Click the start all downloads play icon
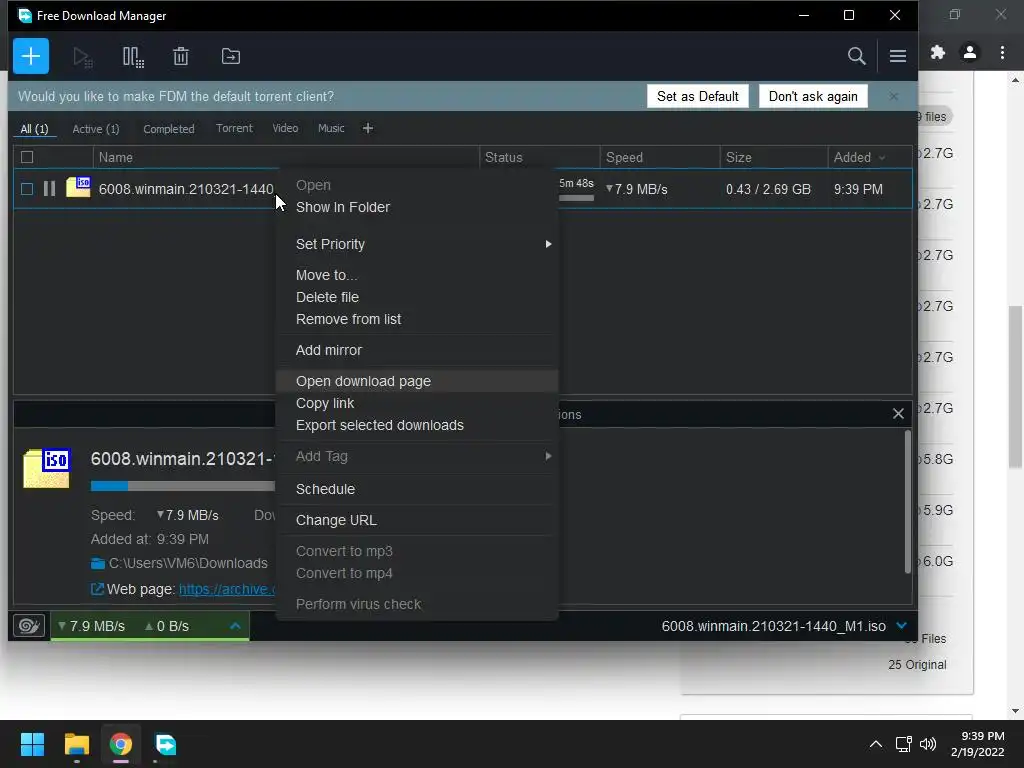 [82, 57]
